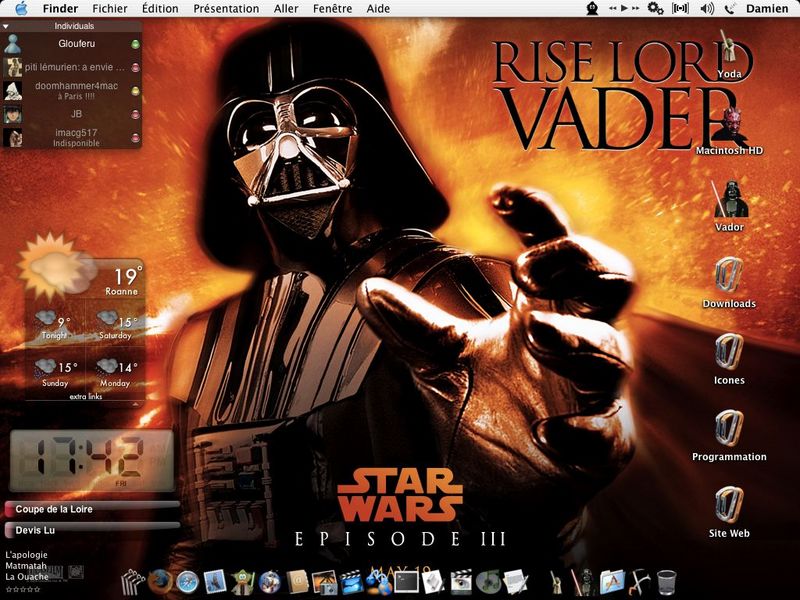
Task: Open the Apple menu
Action: [21, 9]
